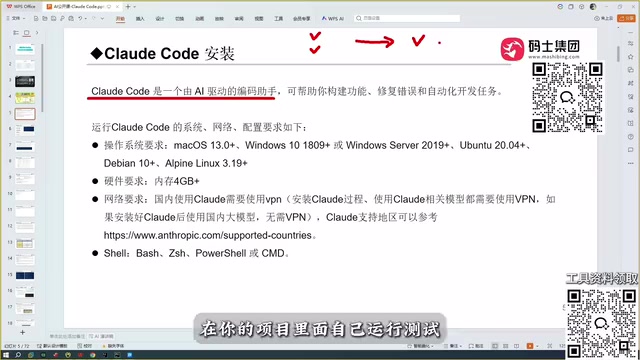Select slide 15 thumbnail
Image resolution: width=640 pixels, height=360 pixels.
click(25, 276)
